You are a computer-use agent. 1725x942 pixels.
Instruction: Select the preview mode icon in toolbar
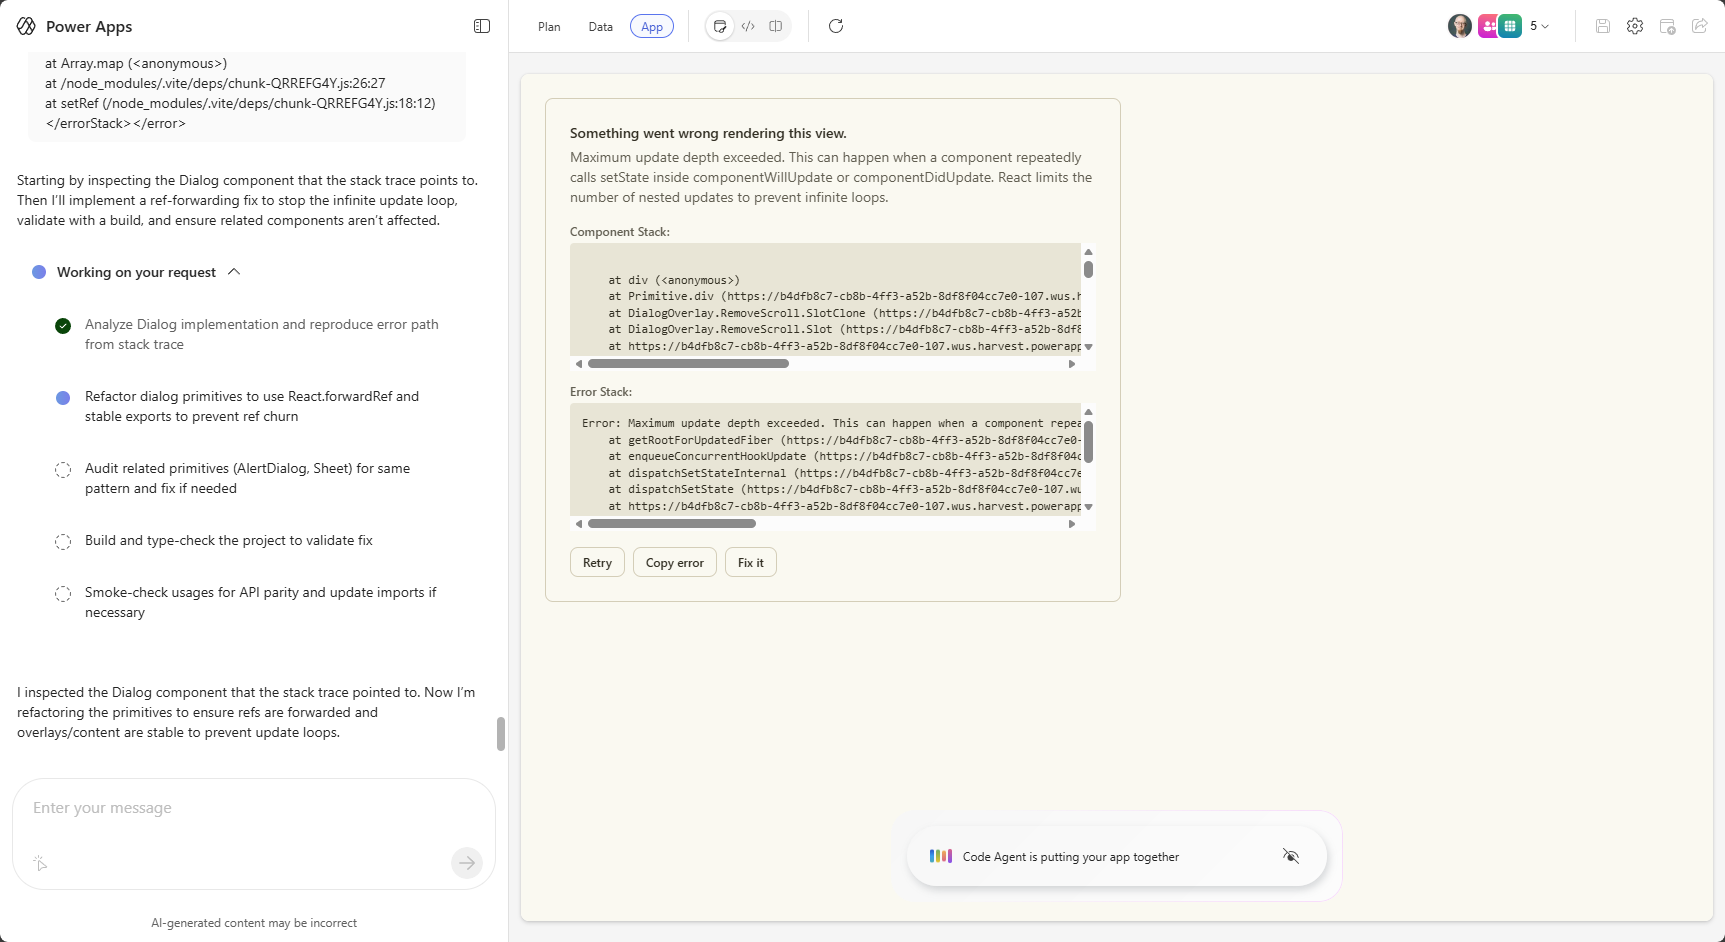point(720,26)
